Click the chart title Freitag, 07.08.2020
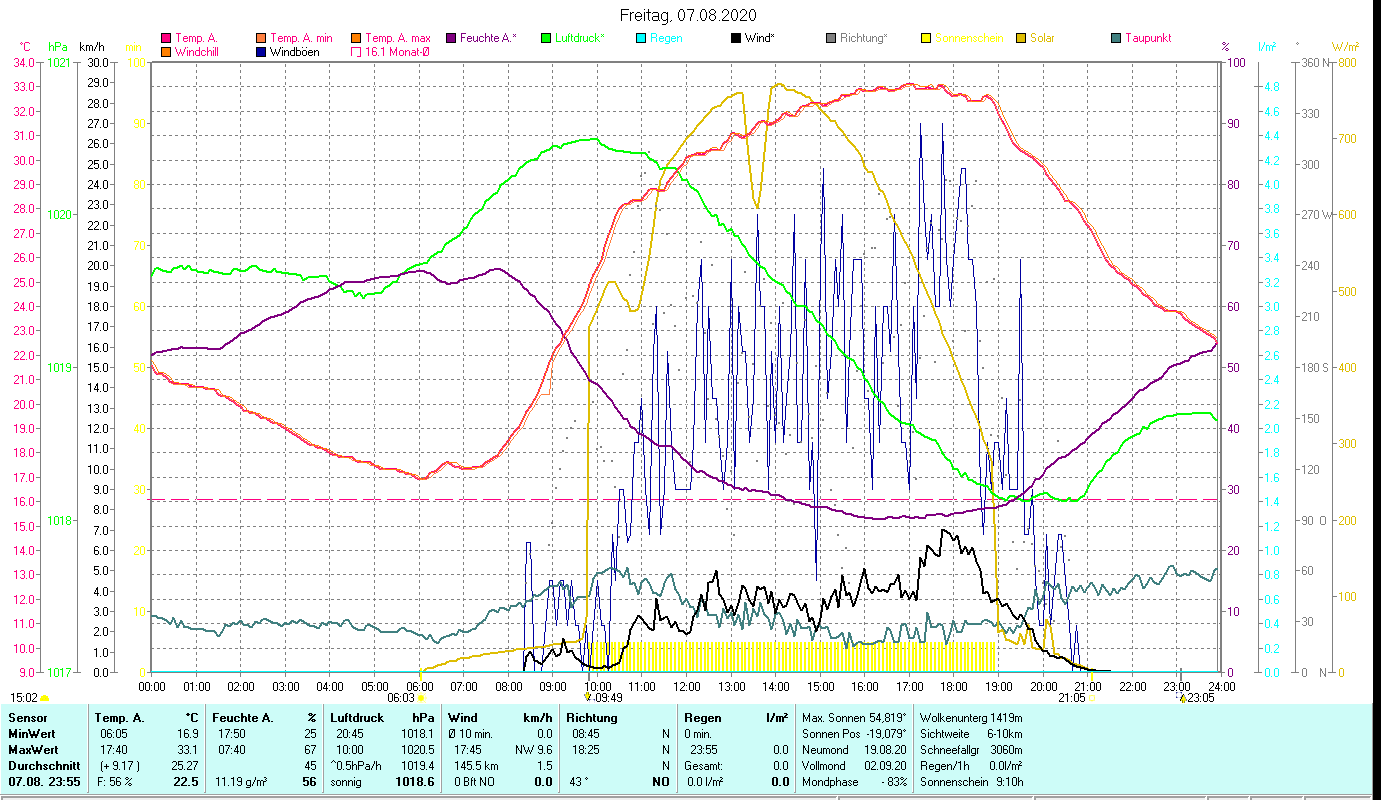Screen dimensions: 1381x800 (688, 15)
